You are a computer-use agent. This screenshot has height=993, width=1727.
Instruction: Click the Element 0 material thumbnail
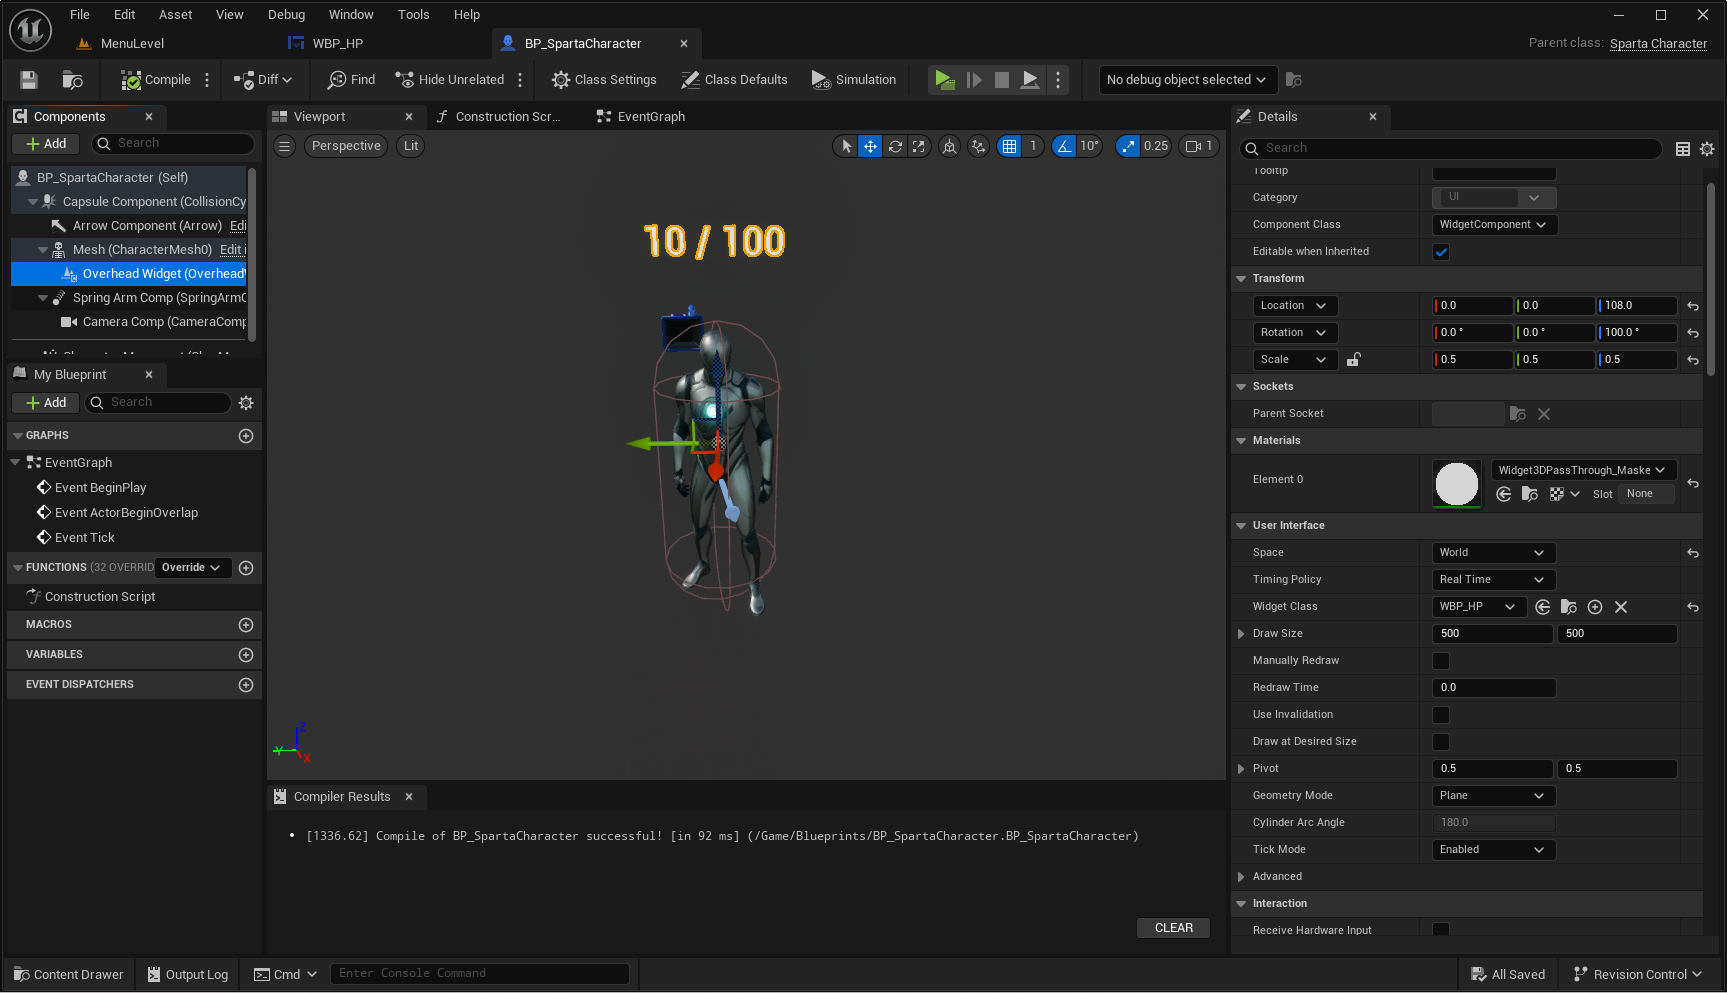point(1457,484)
